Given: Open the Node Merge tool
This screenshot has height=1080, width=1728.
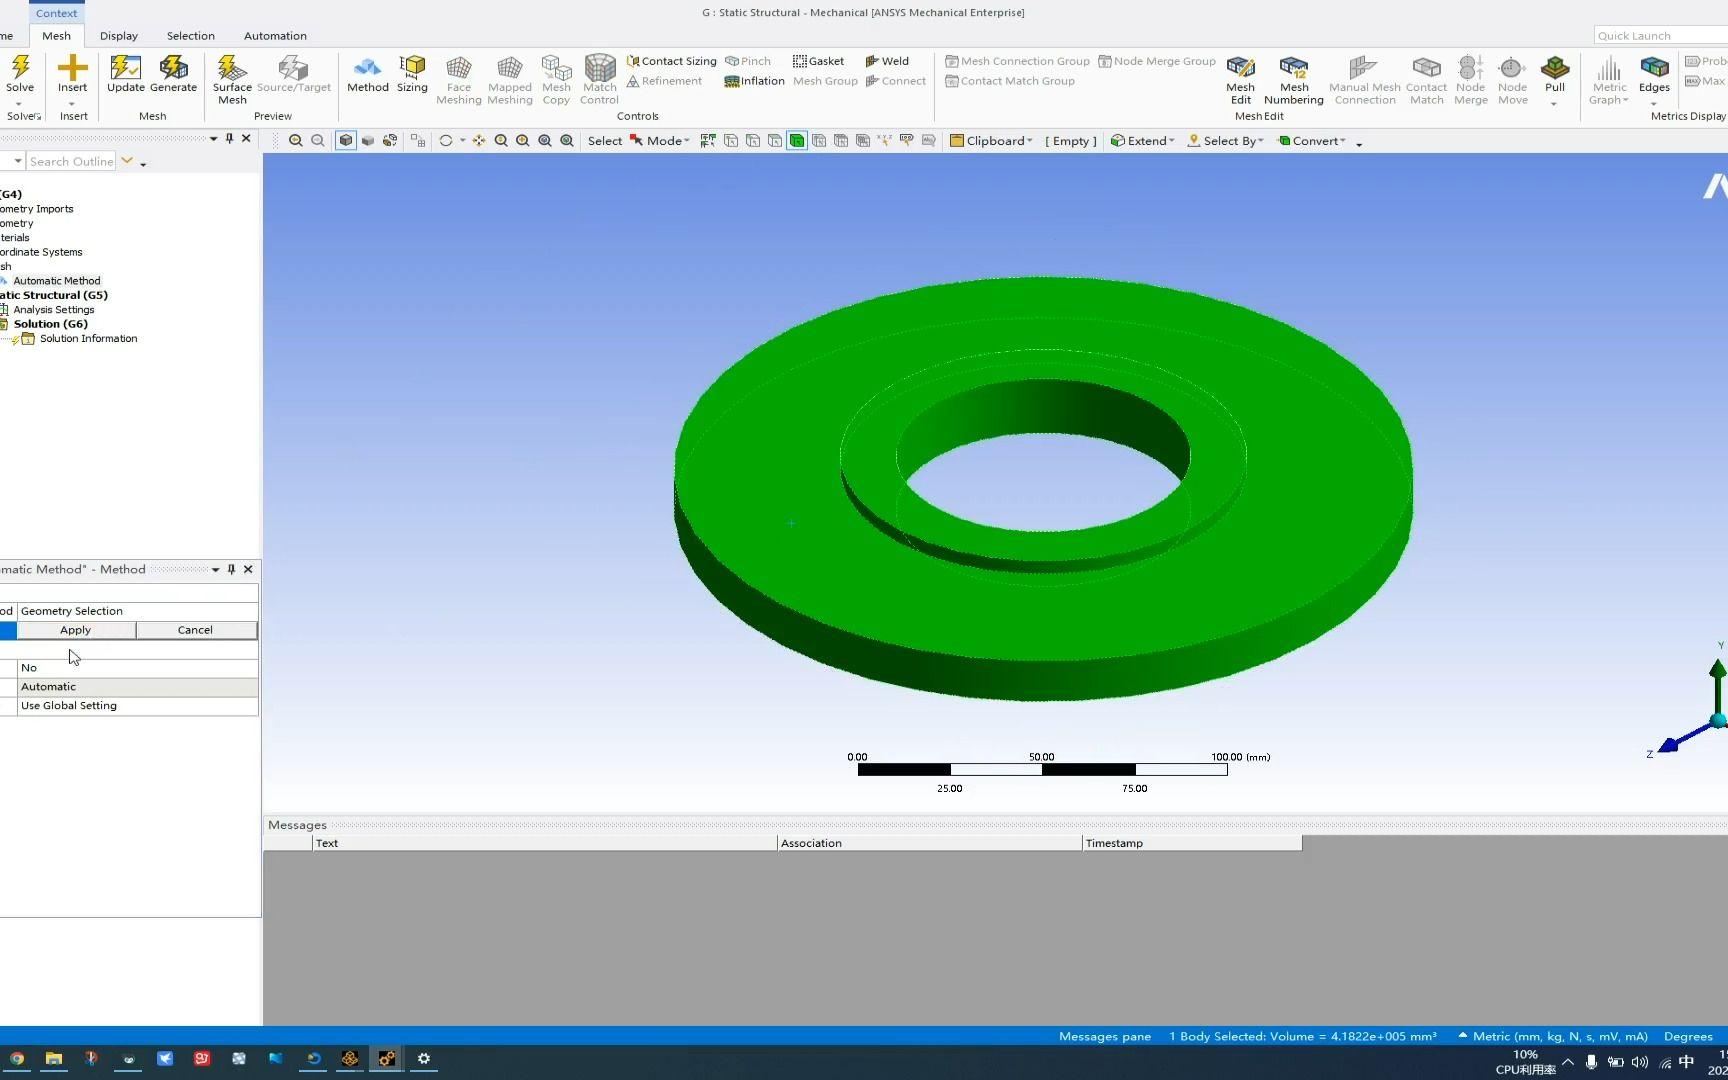Looking at the screenshot, I should click(1470, 79).
